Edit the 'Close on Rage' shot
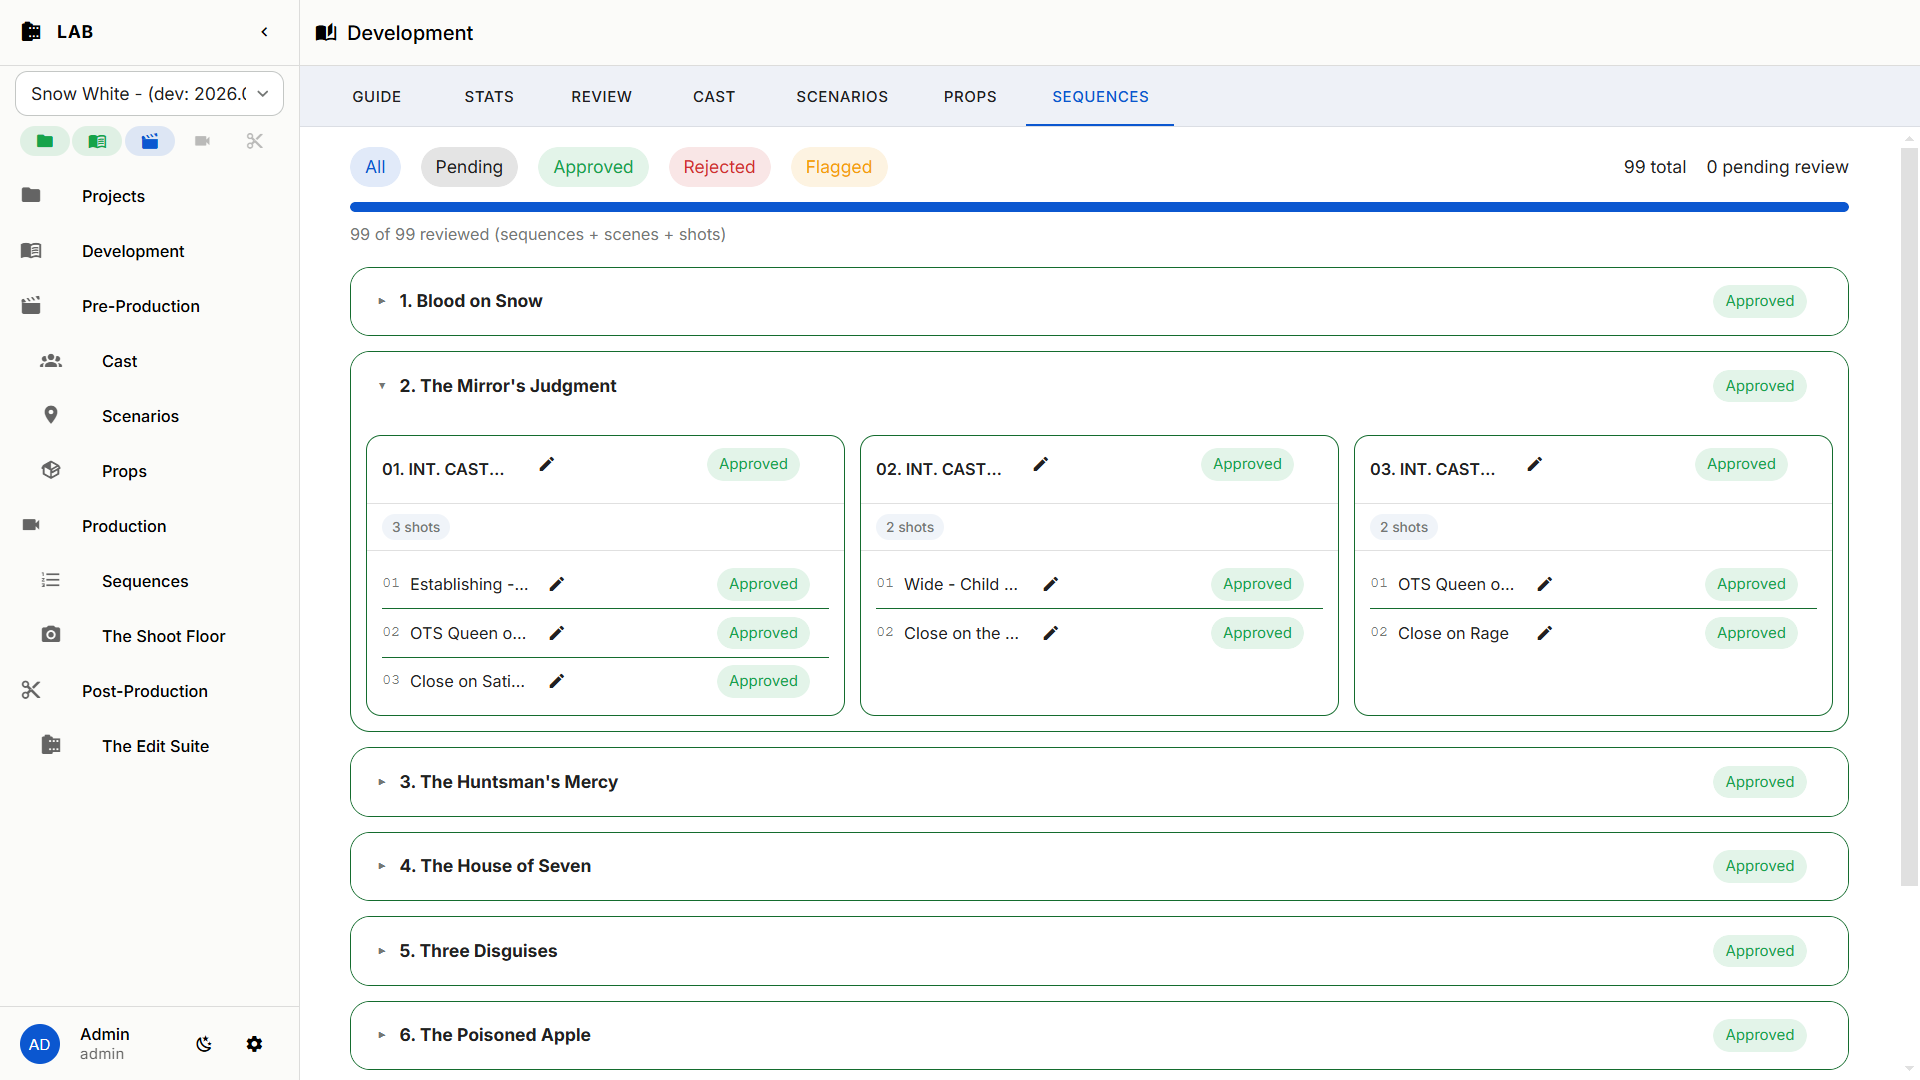 (x=1544, y=633)
